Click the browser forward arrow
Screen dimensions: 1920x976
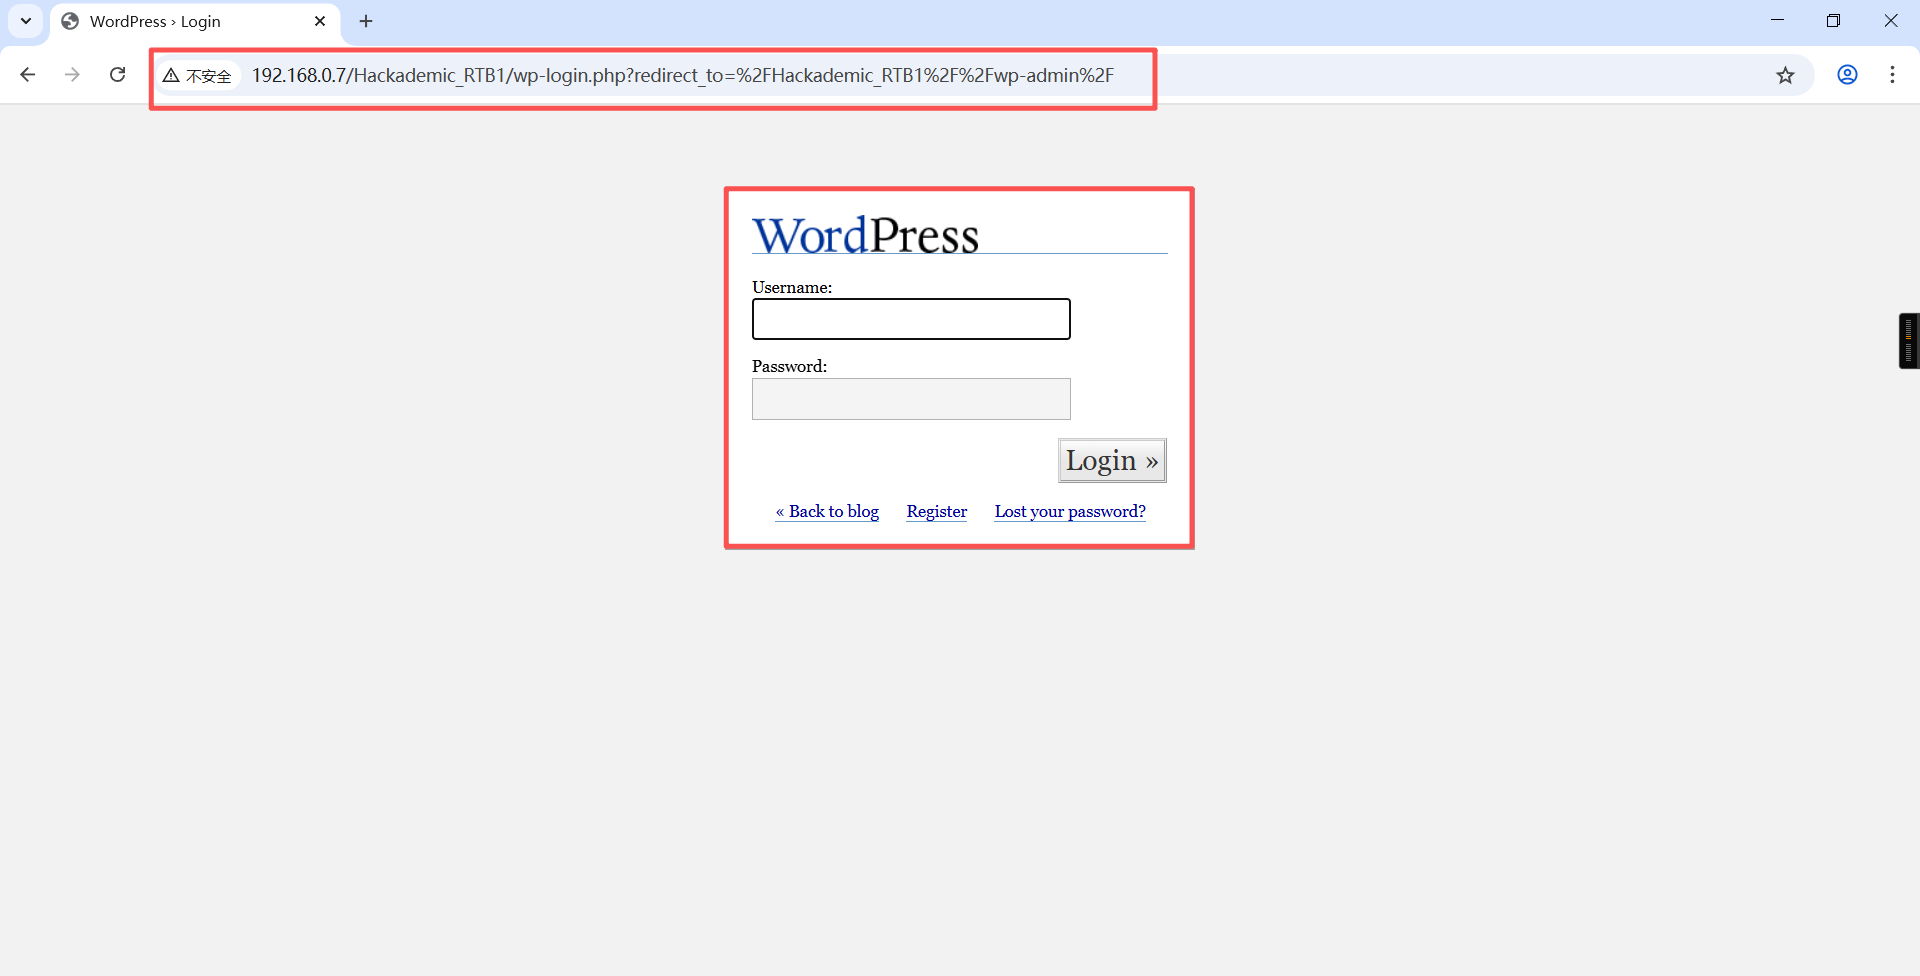pos(72,75)
